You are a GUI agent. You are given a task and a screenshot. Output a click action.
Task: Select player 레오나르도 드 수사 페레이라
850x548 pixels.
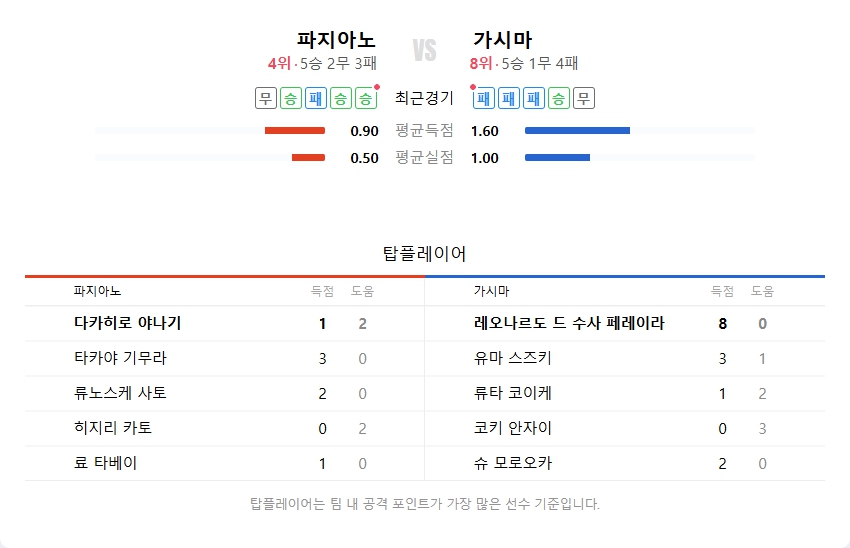(569, 323)
